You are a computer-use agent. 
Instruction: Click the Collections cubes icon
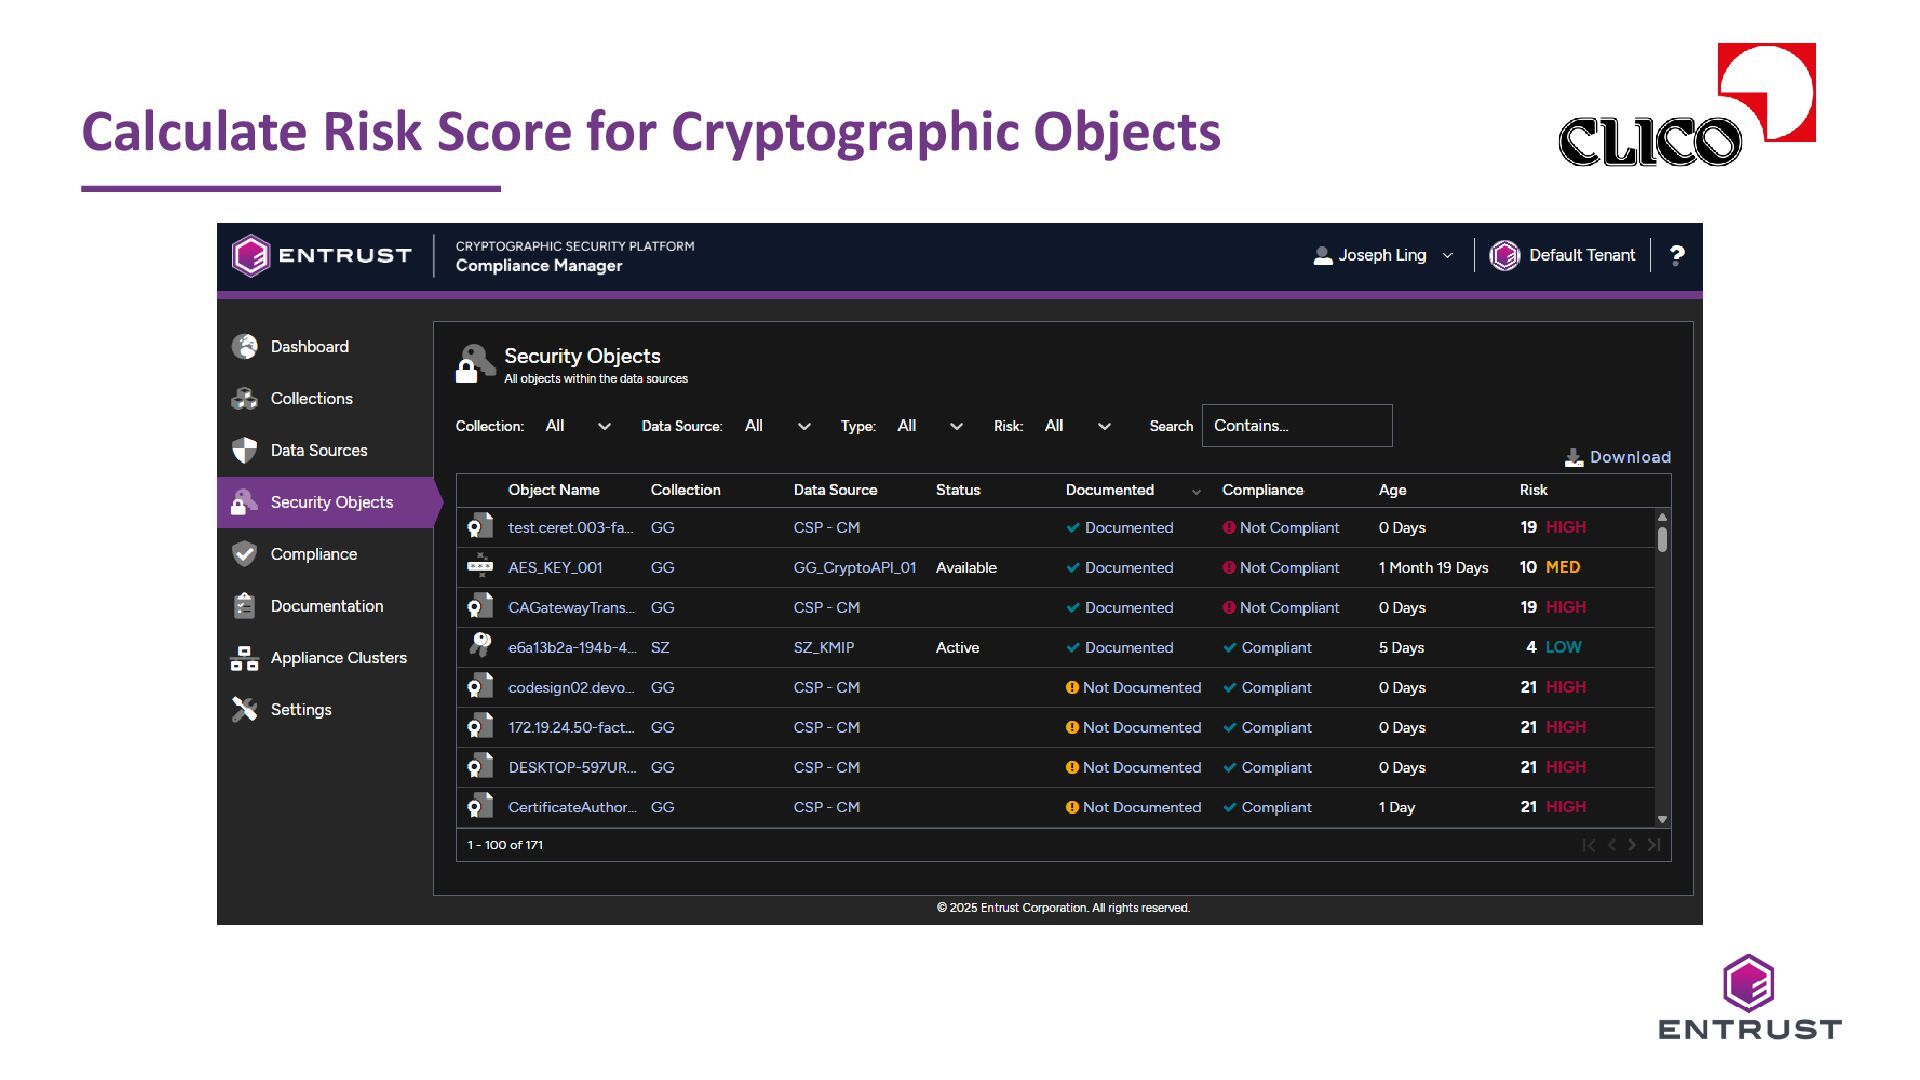tap(245, 399)
